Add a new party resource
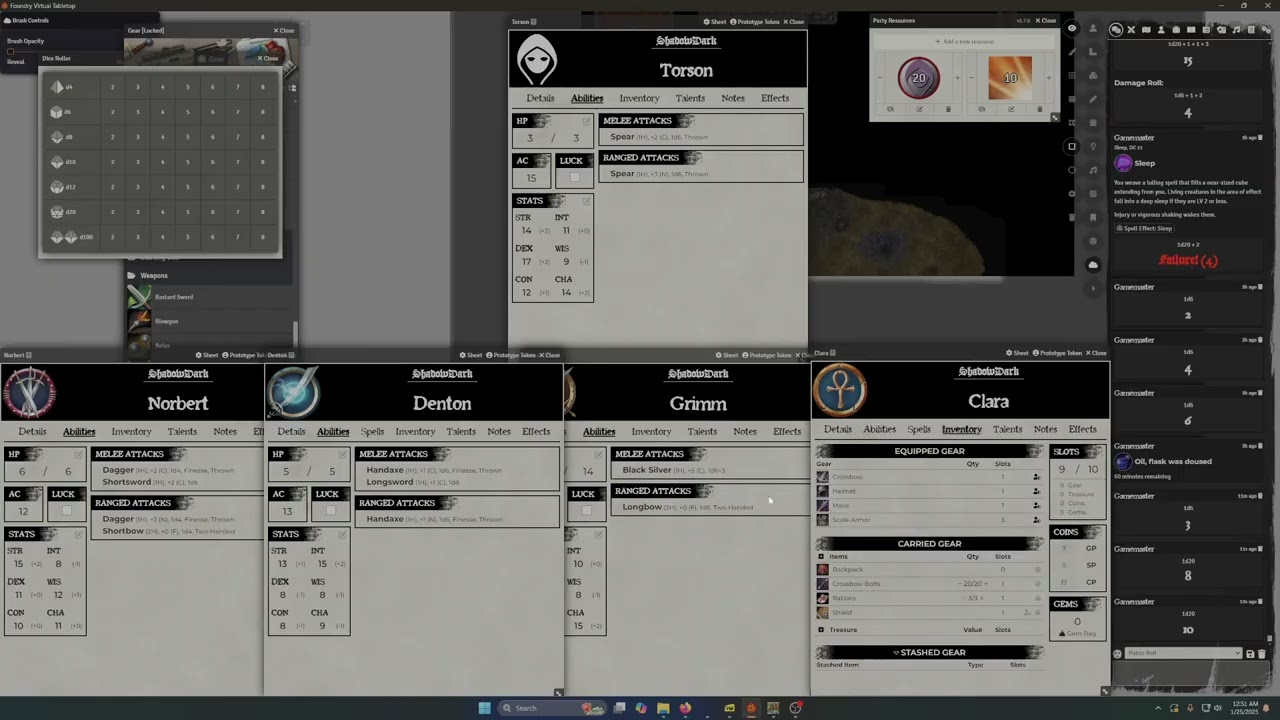This screenshot has width=1280, height=720. (964, 41)
